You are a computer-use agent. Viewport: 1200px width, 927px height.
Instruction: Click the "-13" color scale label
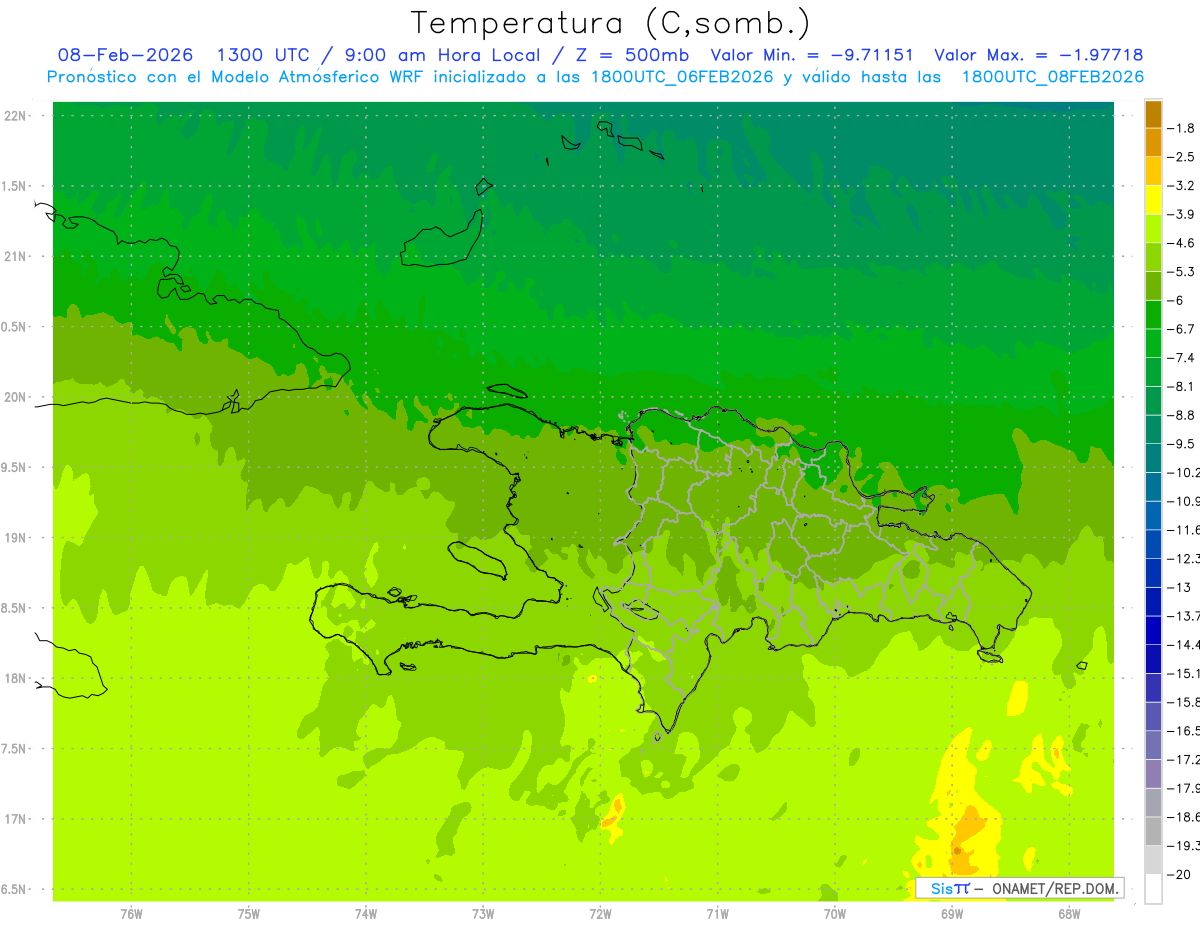(1181, 588)
